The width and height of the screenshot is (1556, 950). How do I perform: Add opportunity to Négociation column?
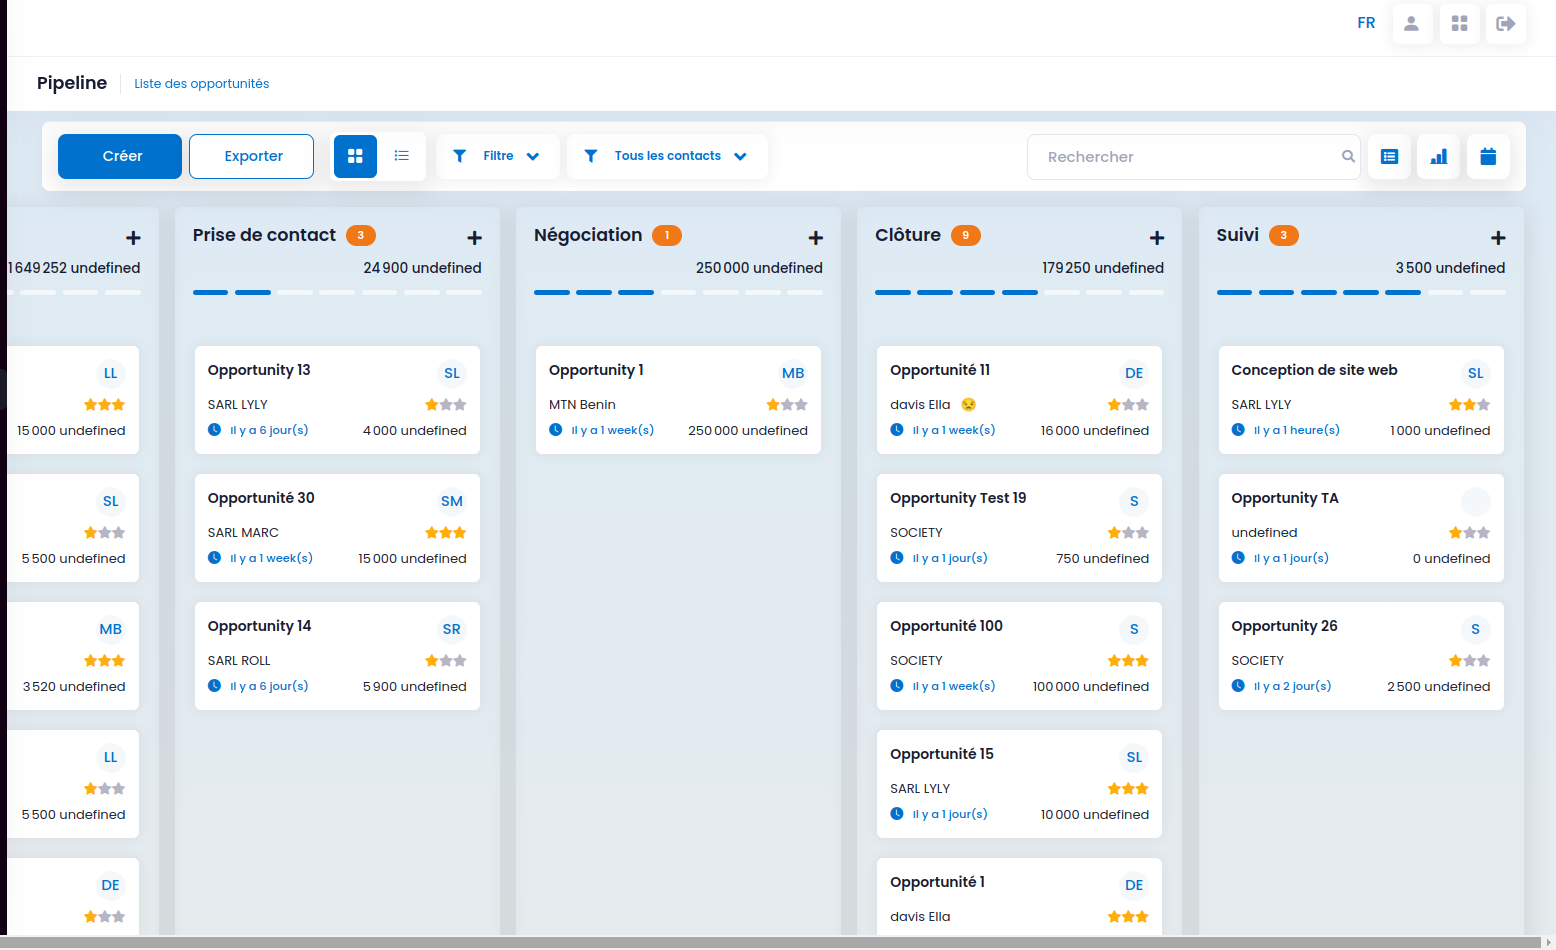pyautogui.click(x=816, y=238)
